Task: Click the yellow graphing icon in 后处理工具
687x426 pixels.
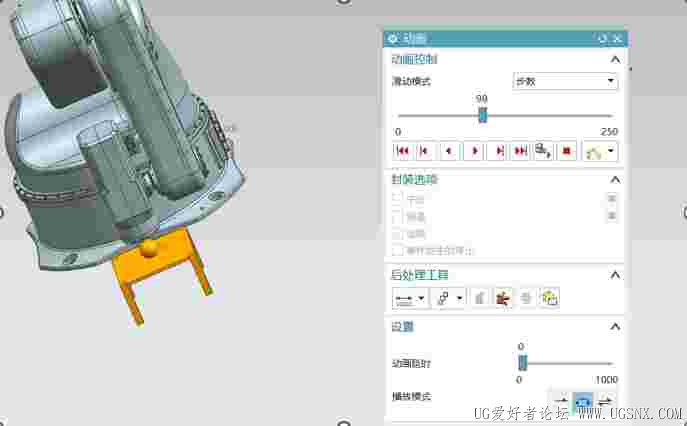Action: 550,298
